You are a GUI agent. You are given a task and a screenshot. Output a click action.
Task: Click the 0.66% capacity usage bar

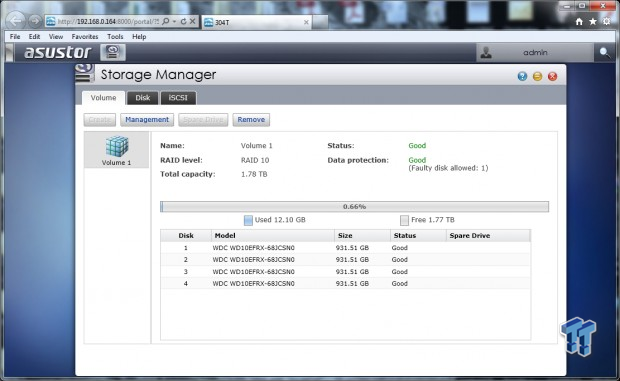click(354, 206)
